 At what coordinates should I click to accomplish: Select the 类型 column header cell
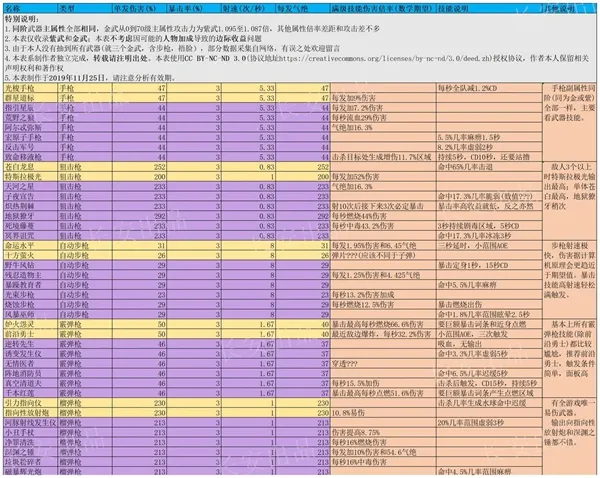coord(85,8)
